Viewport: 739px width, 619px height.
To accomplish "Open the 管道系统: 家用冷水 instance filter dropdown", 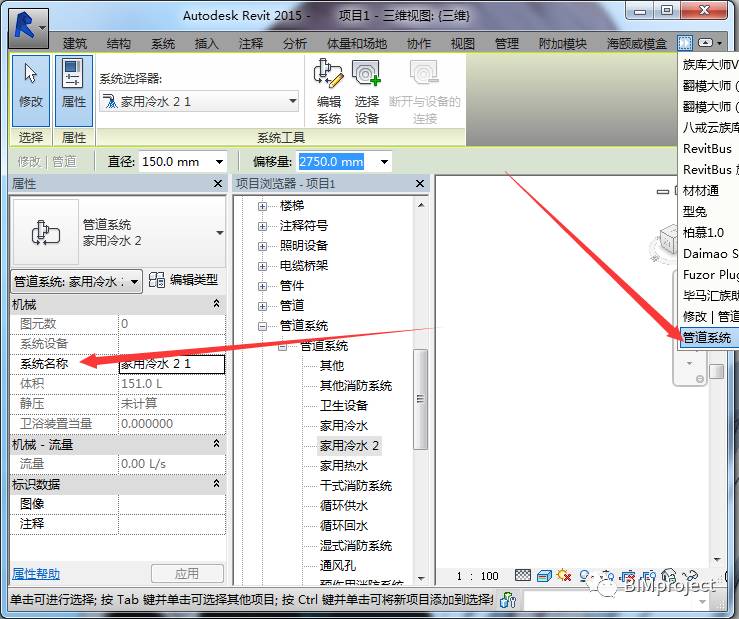I will click(x=76, y=281).
